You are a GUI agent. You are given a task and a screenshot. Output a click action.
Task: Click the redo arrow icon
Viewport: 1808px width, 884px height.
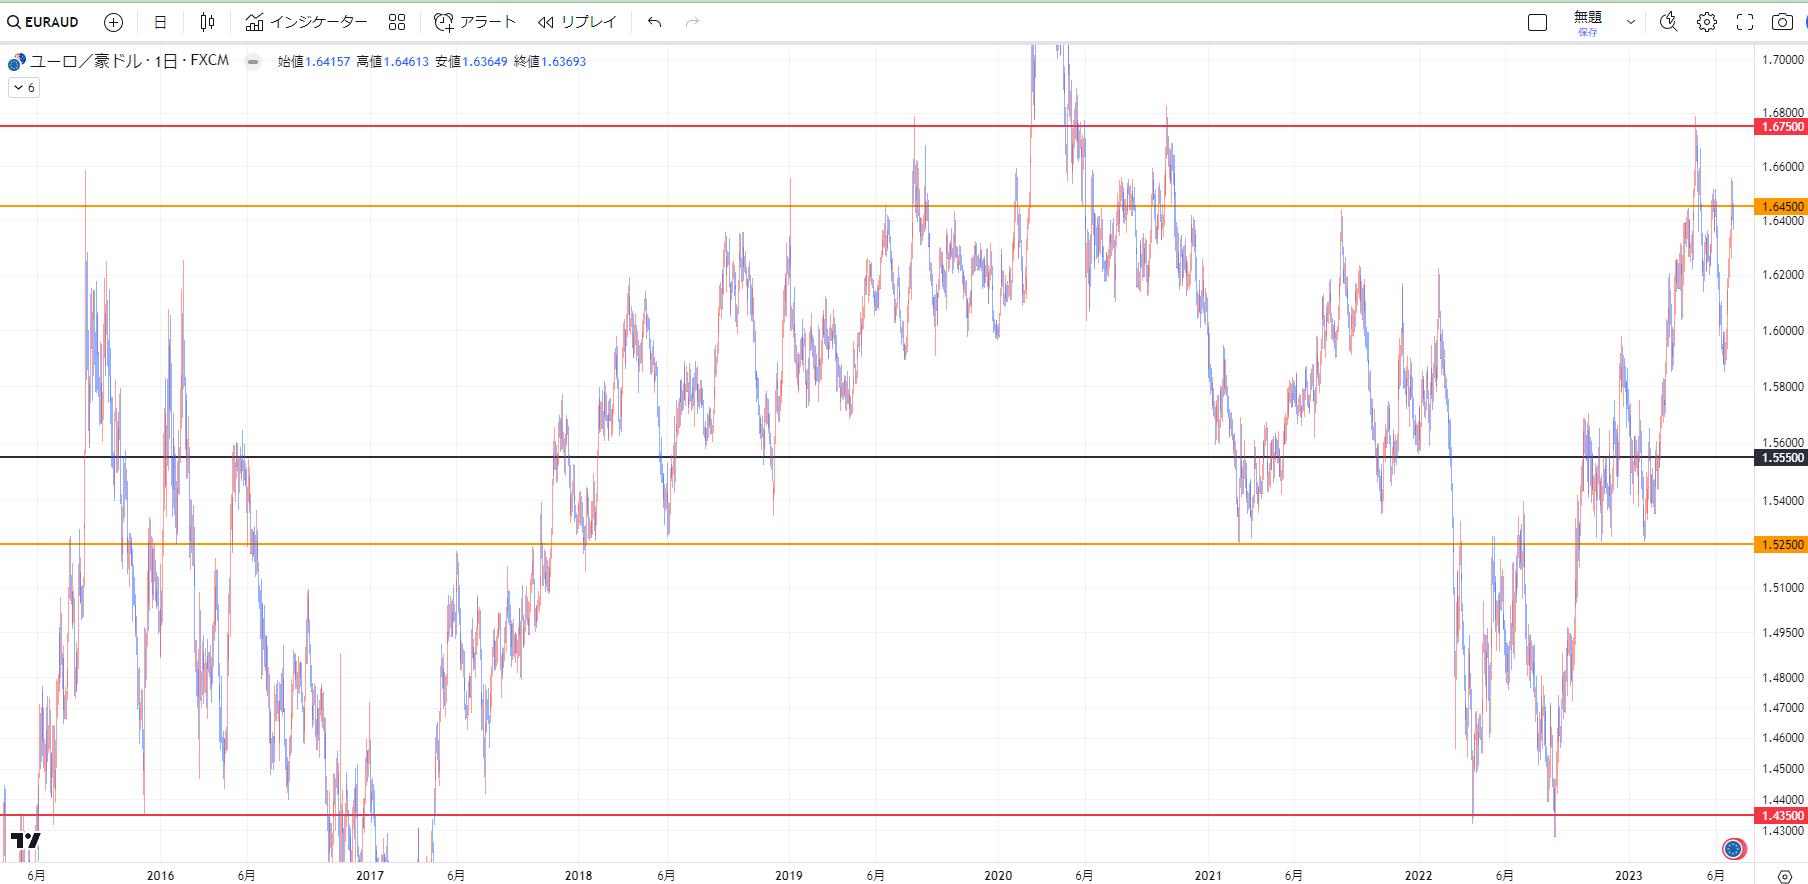pos(693,22)
